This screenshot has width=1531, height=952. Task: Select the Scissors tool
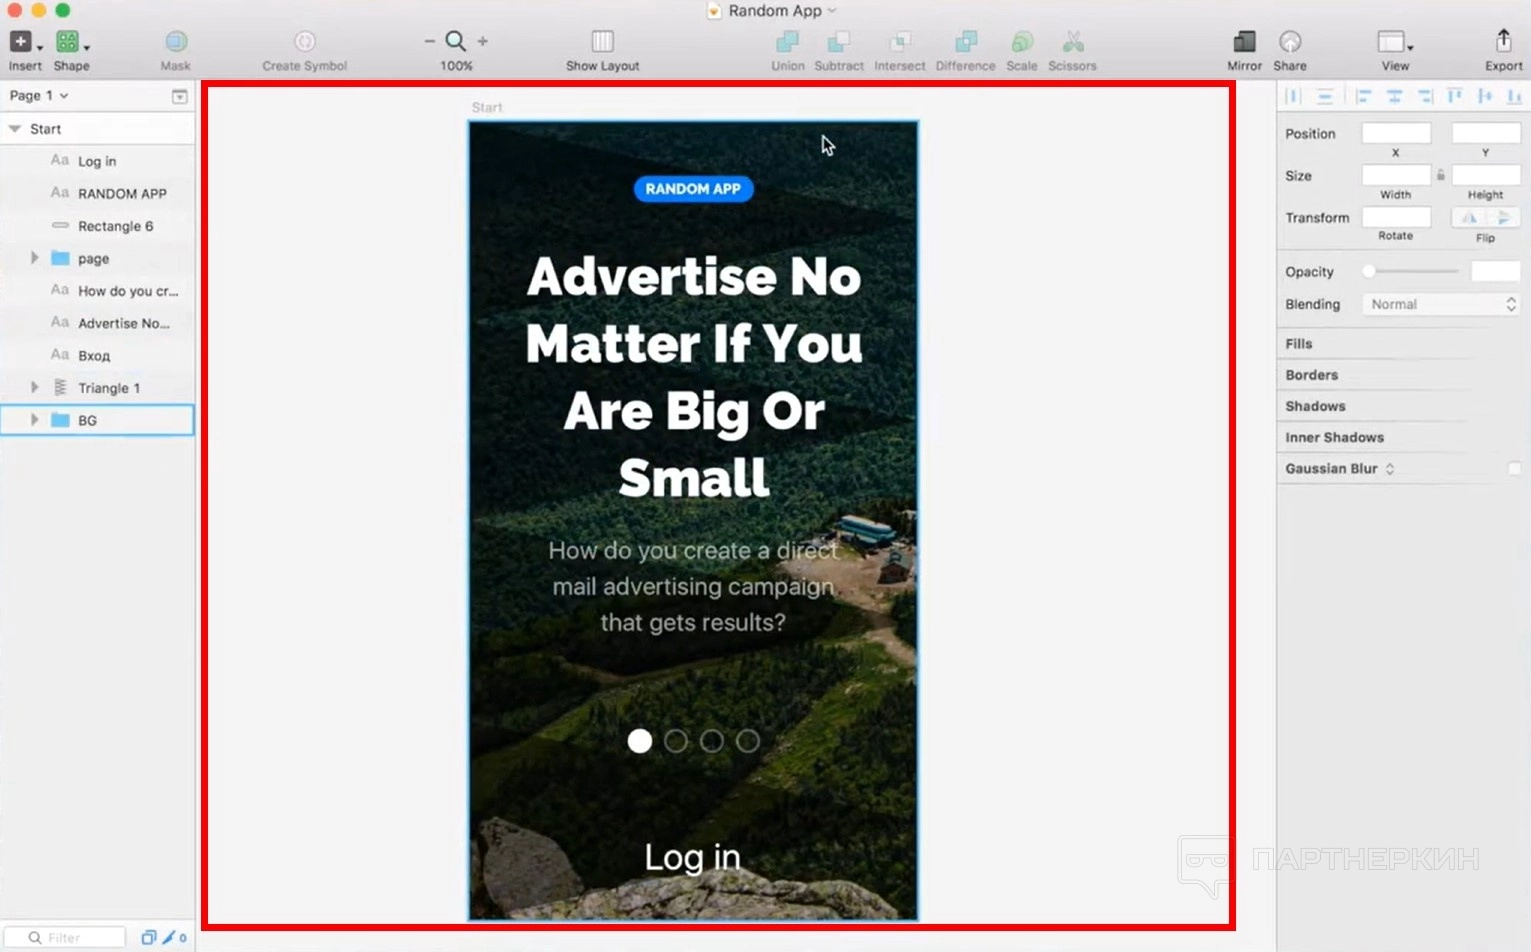click(x=1072, y=41)
